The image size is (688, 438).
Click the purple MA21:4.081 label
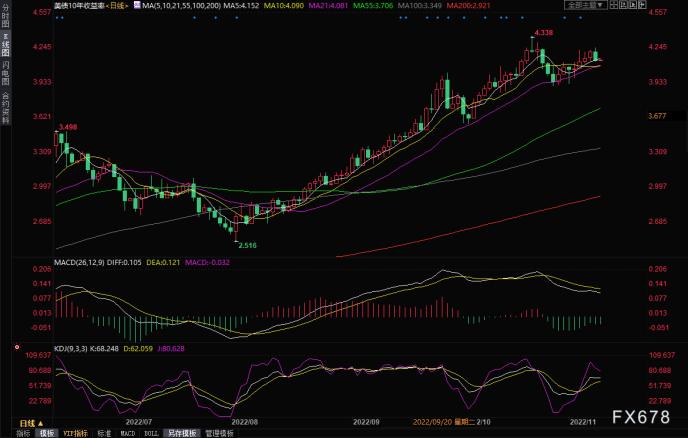(329, 6)
